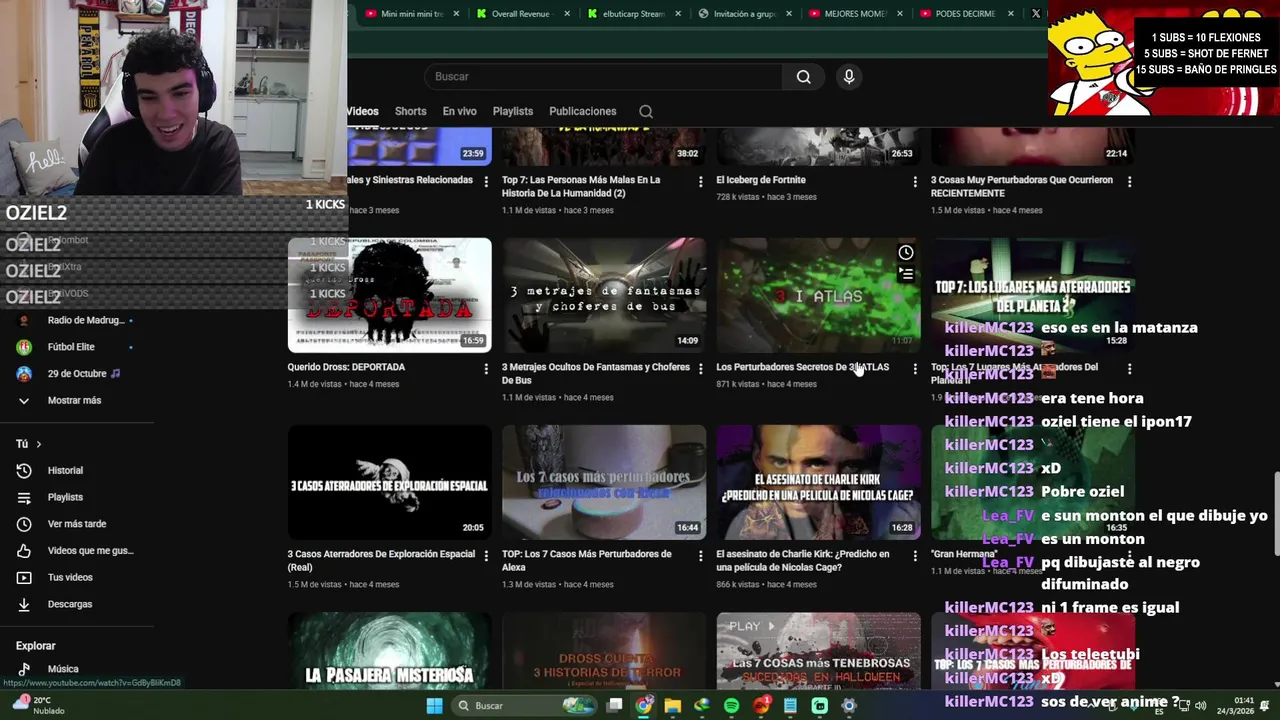Switch to the Shorts tab

[x=410, y=112]
